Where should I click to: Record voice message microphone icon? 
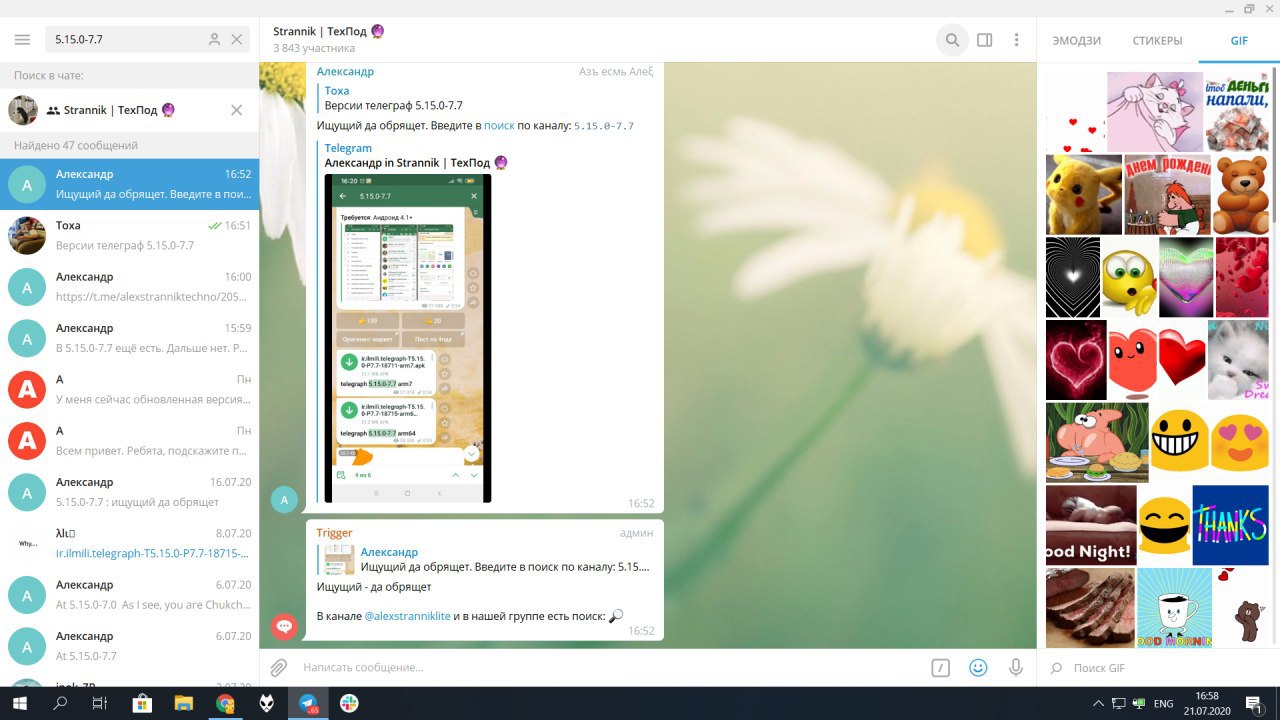1016,668
